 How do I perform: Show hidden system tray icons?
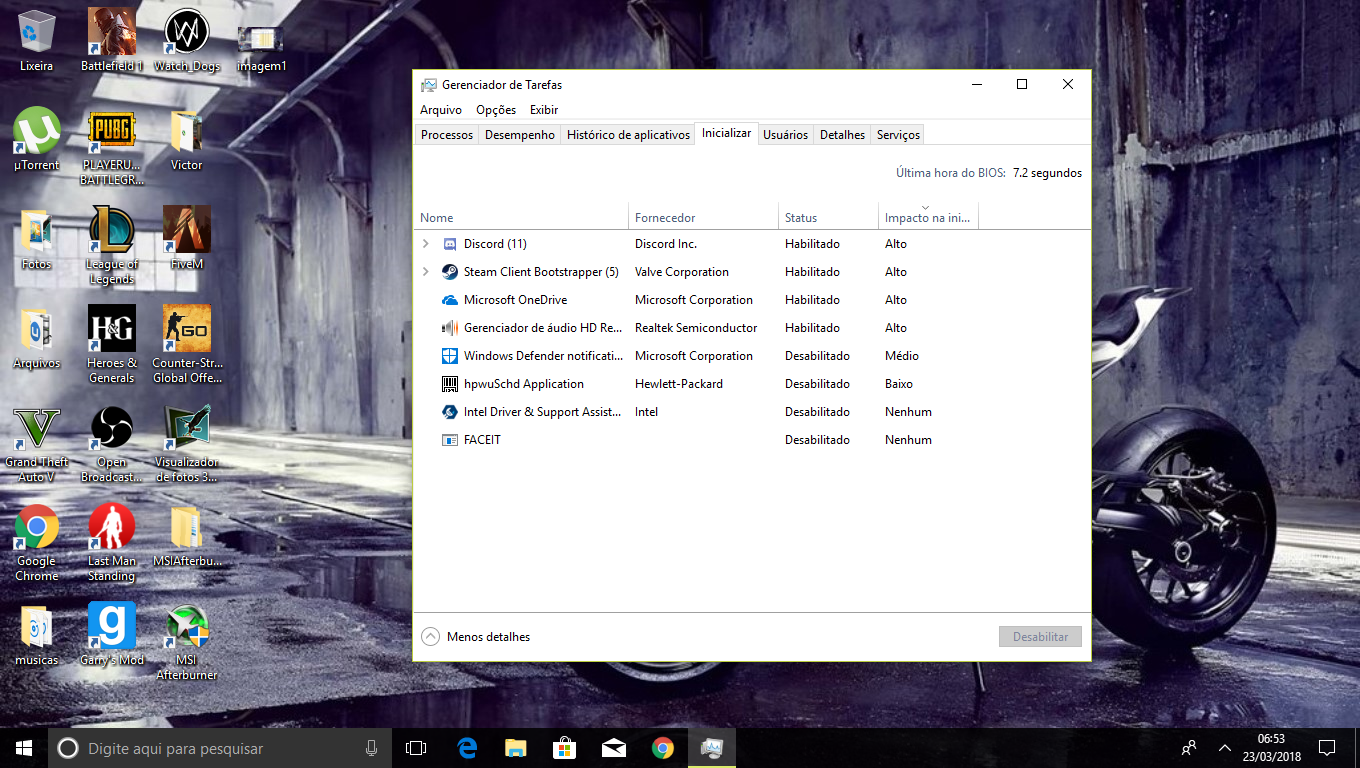pos(1225,748)
